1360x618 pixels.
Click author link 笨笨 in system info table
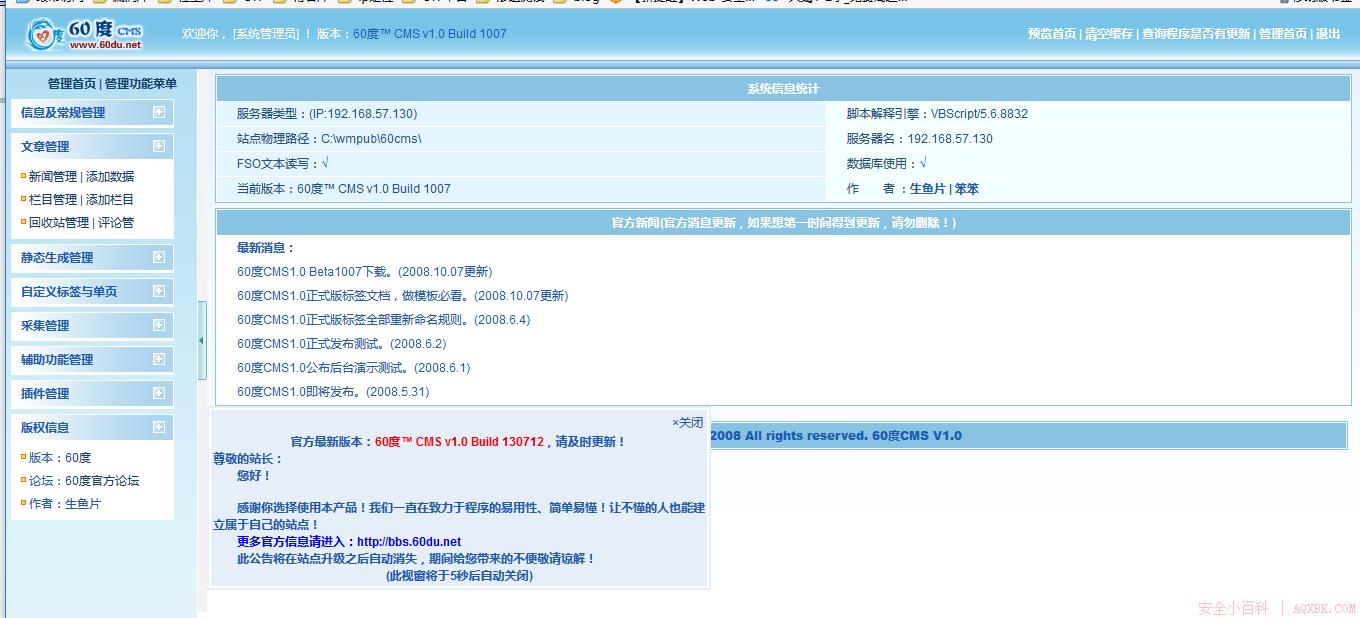[x=967, y=189]
